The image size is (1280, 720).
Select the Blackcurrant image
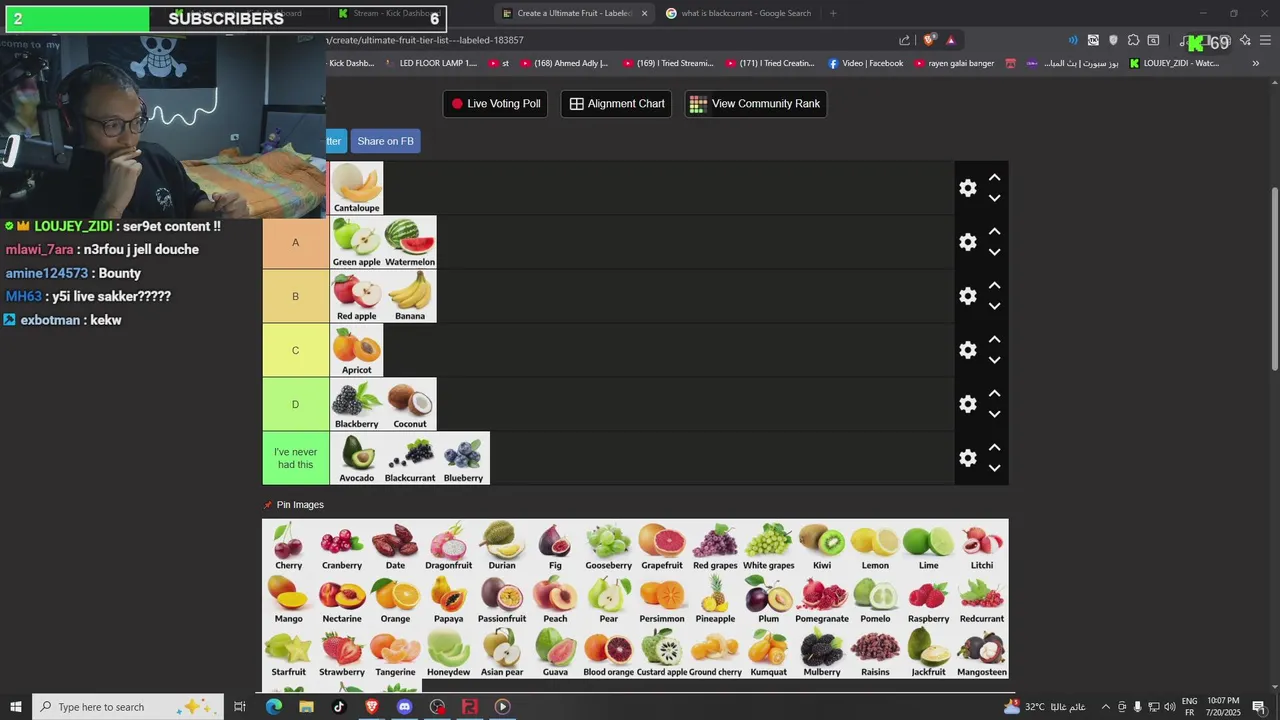(410, 458)
